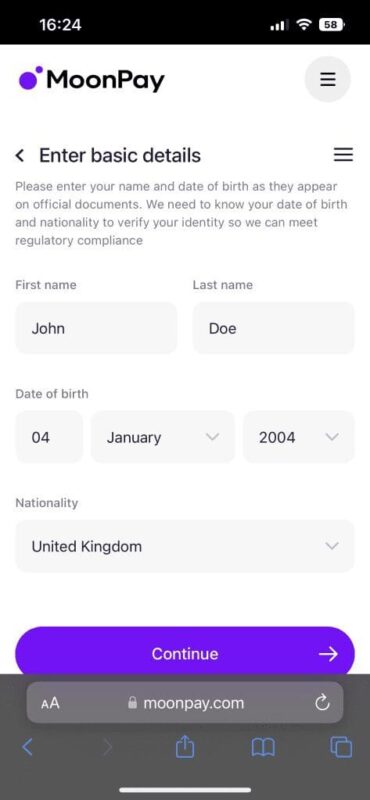Viewport: 370px width, 800px height.
Task: Reload the page with refresh icon
Action: click(322, 703)
